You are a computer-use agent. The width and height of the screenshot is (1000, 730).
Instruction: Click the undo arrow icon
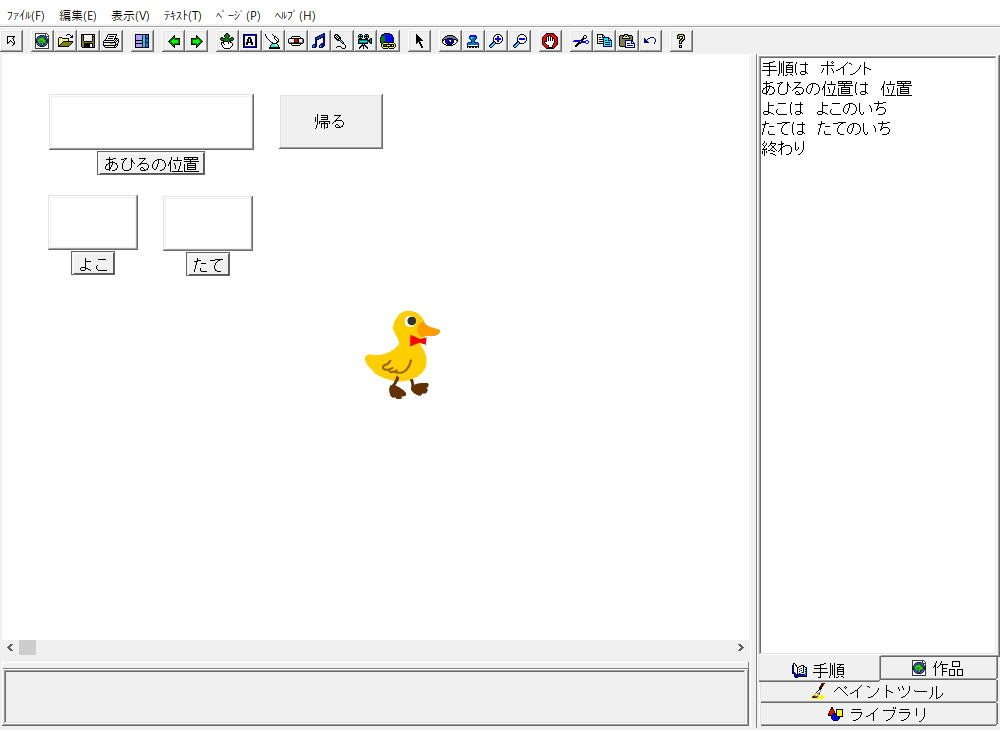tap(650, 41)
